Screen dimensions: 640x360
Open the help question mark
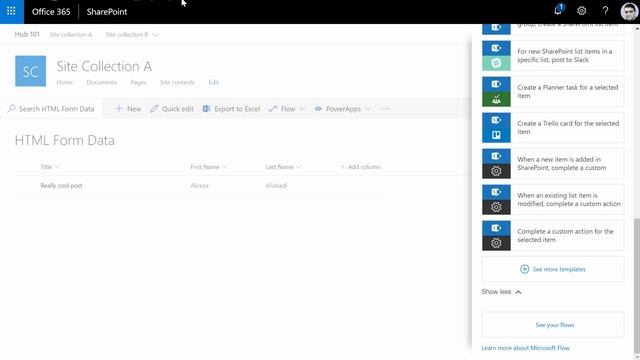point(605,11)
